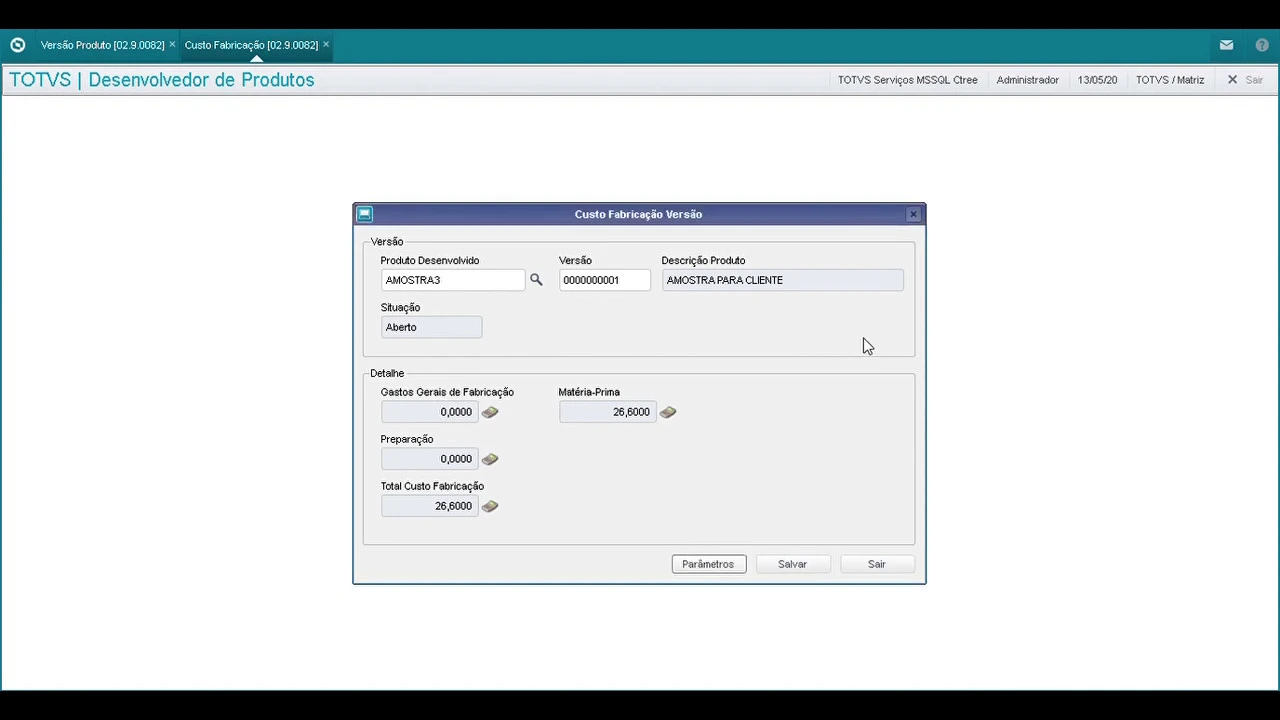This screenshot has width=1280, height=720.
Task: Click the Descrição Produto field
Action: 782,280
